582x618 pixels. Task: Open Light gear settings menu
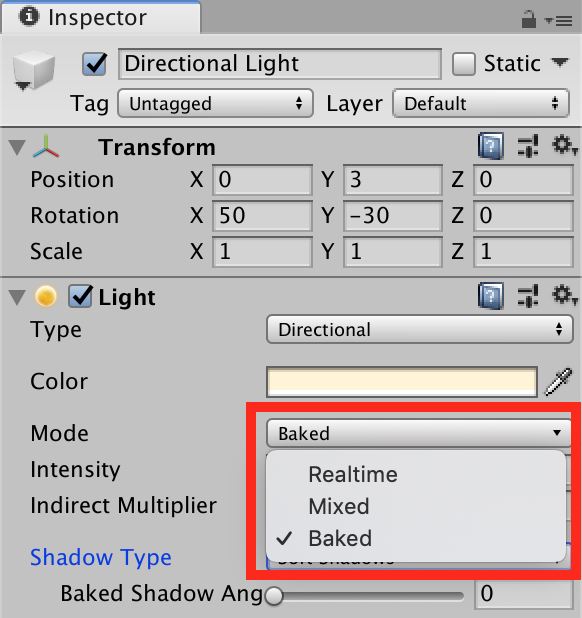564,295
